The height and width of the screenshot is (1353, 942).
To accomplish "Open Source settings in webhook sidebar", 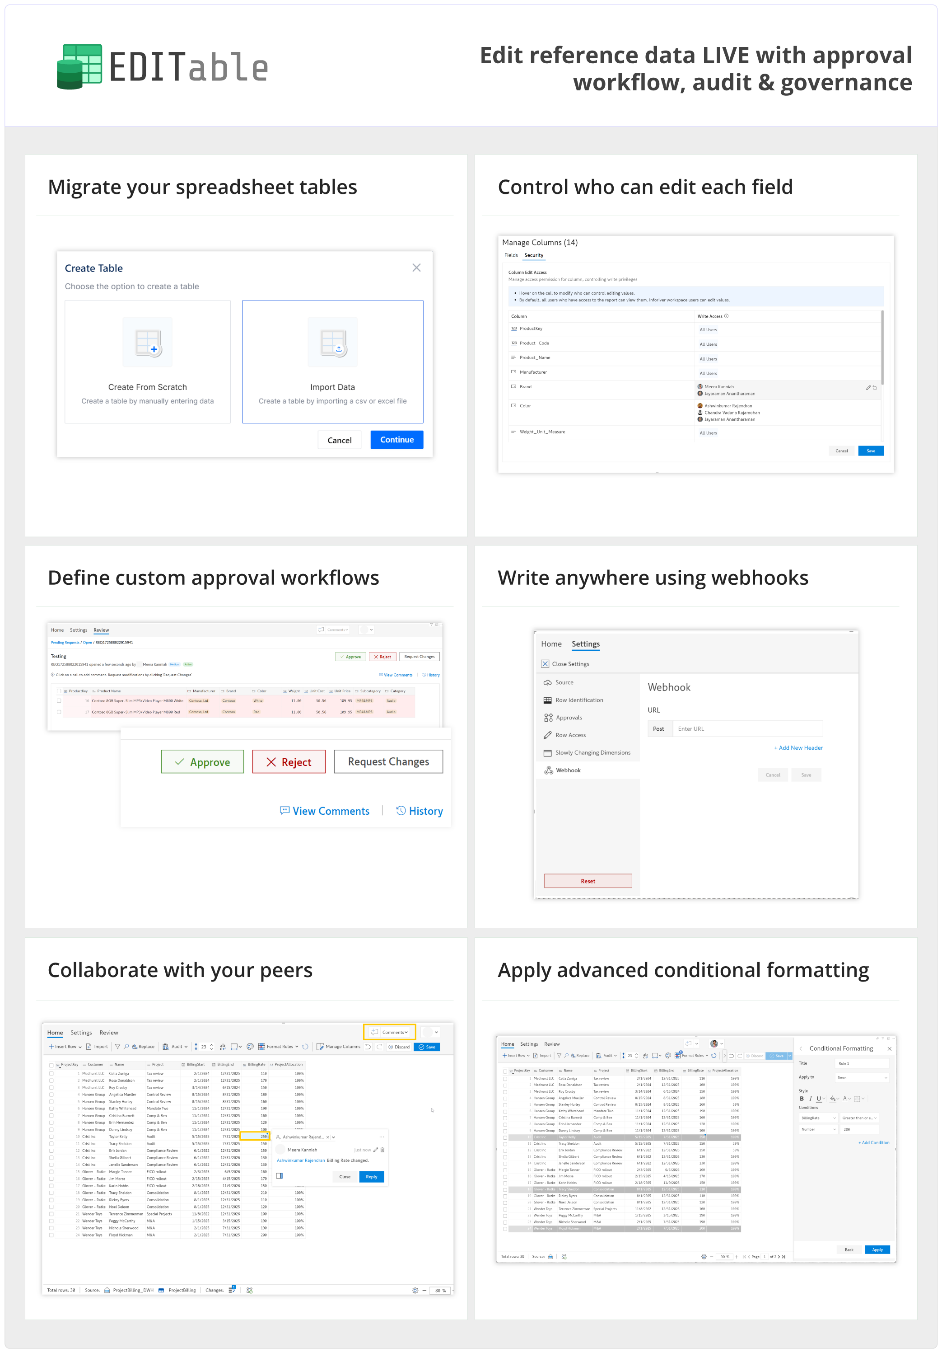I will click(x=564, y=682).
